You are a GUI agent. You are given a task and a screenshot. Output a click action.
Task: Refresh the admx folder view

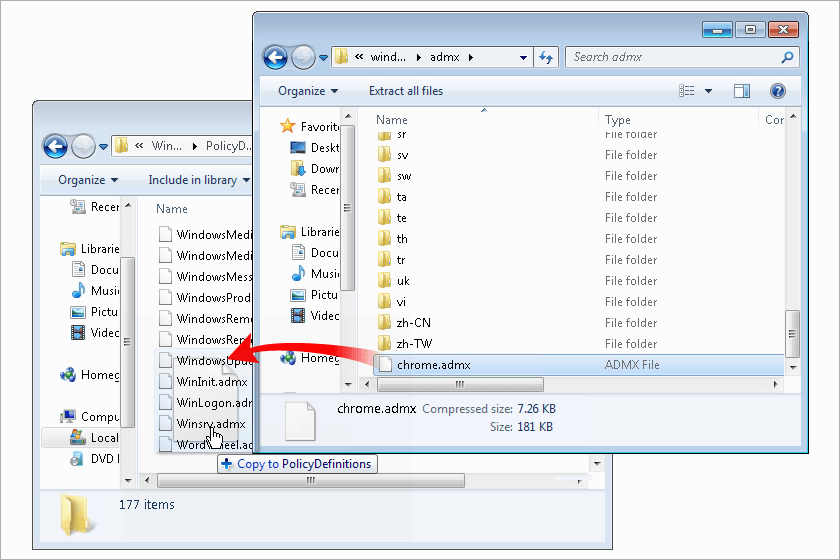coord(546,57)
